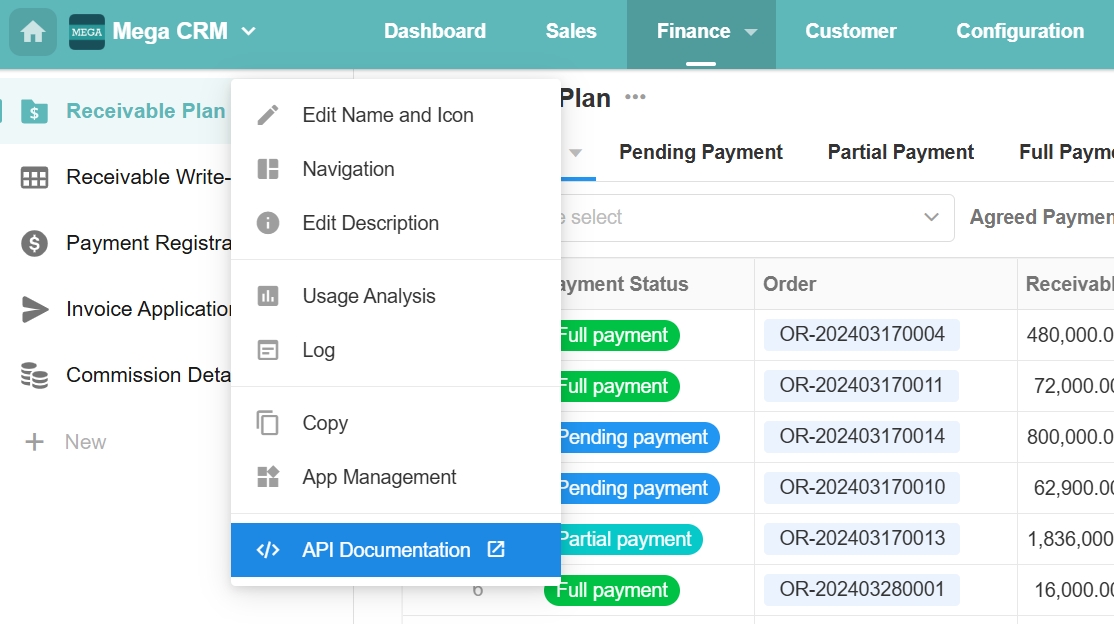Image resolution: width=1114 pixels, height=624 pixels.
Task: Click Full payment status in OR-202403170004 row
Action: click(x=620, y=335)
